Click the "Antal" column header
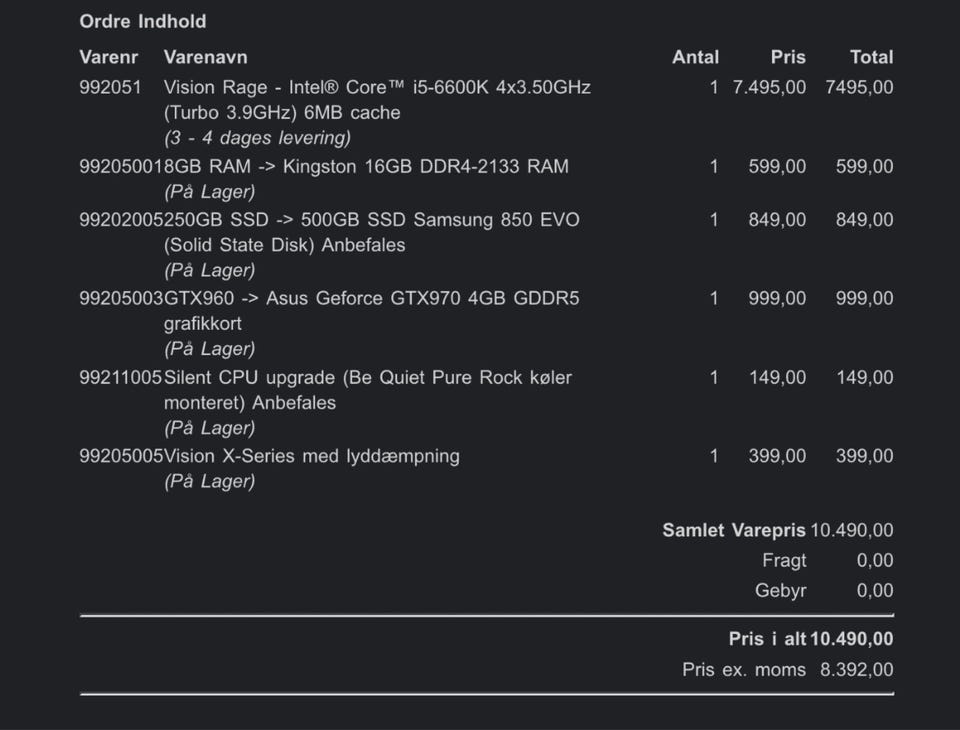The image size is (960, 730). point(695,57)
